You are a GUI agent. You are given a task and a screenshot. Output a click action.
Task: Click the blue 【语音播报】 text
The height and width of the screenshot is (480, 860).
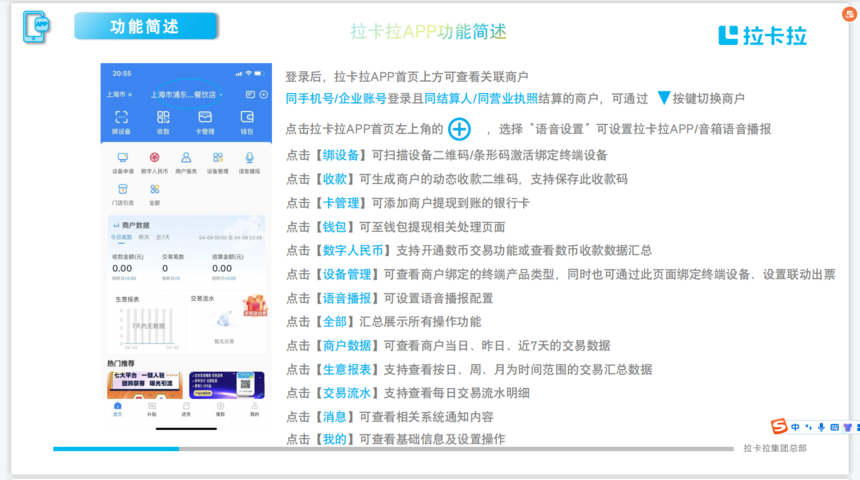[347, 298]
